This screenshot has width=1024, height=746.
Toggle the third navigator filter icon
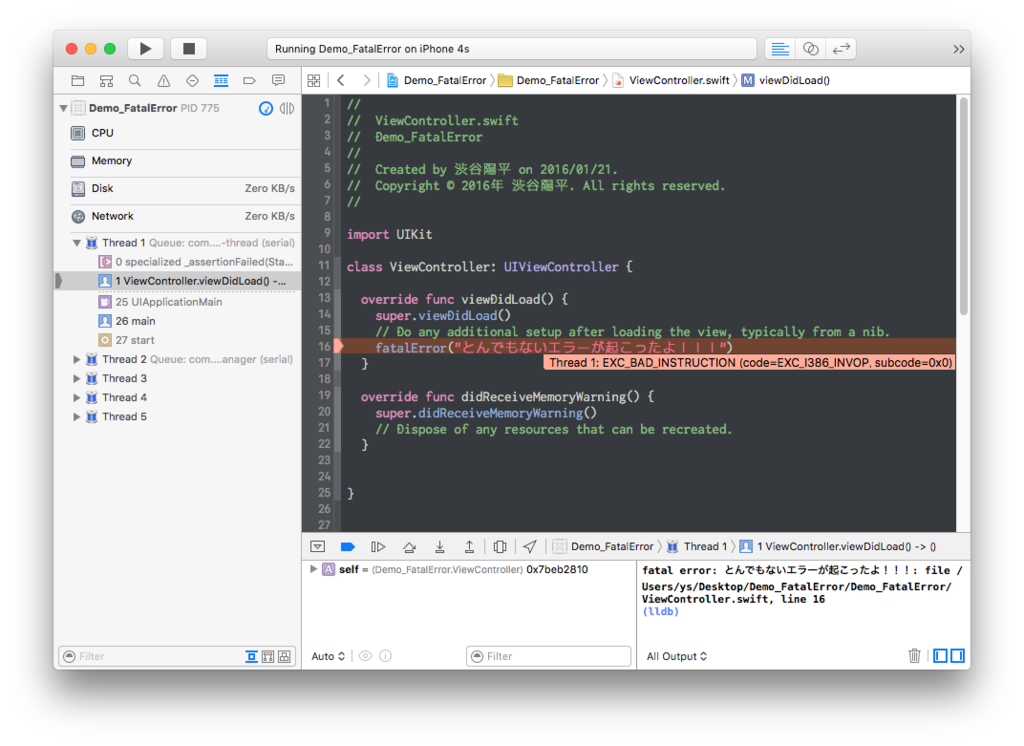tap(284, 657)
